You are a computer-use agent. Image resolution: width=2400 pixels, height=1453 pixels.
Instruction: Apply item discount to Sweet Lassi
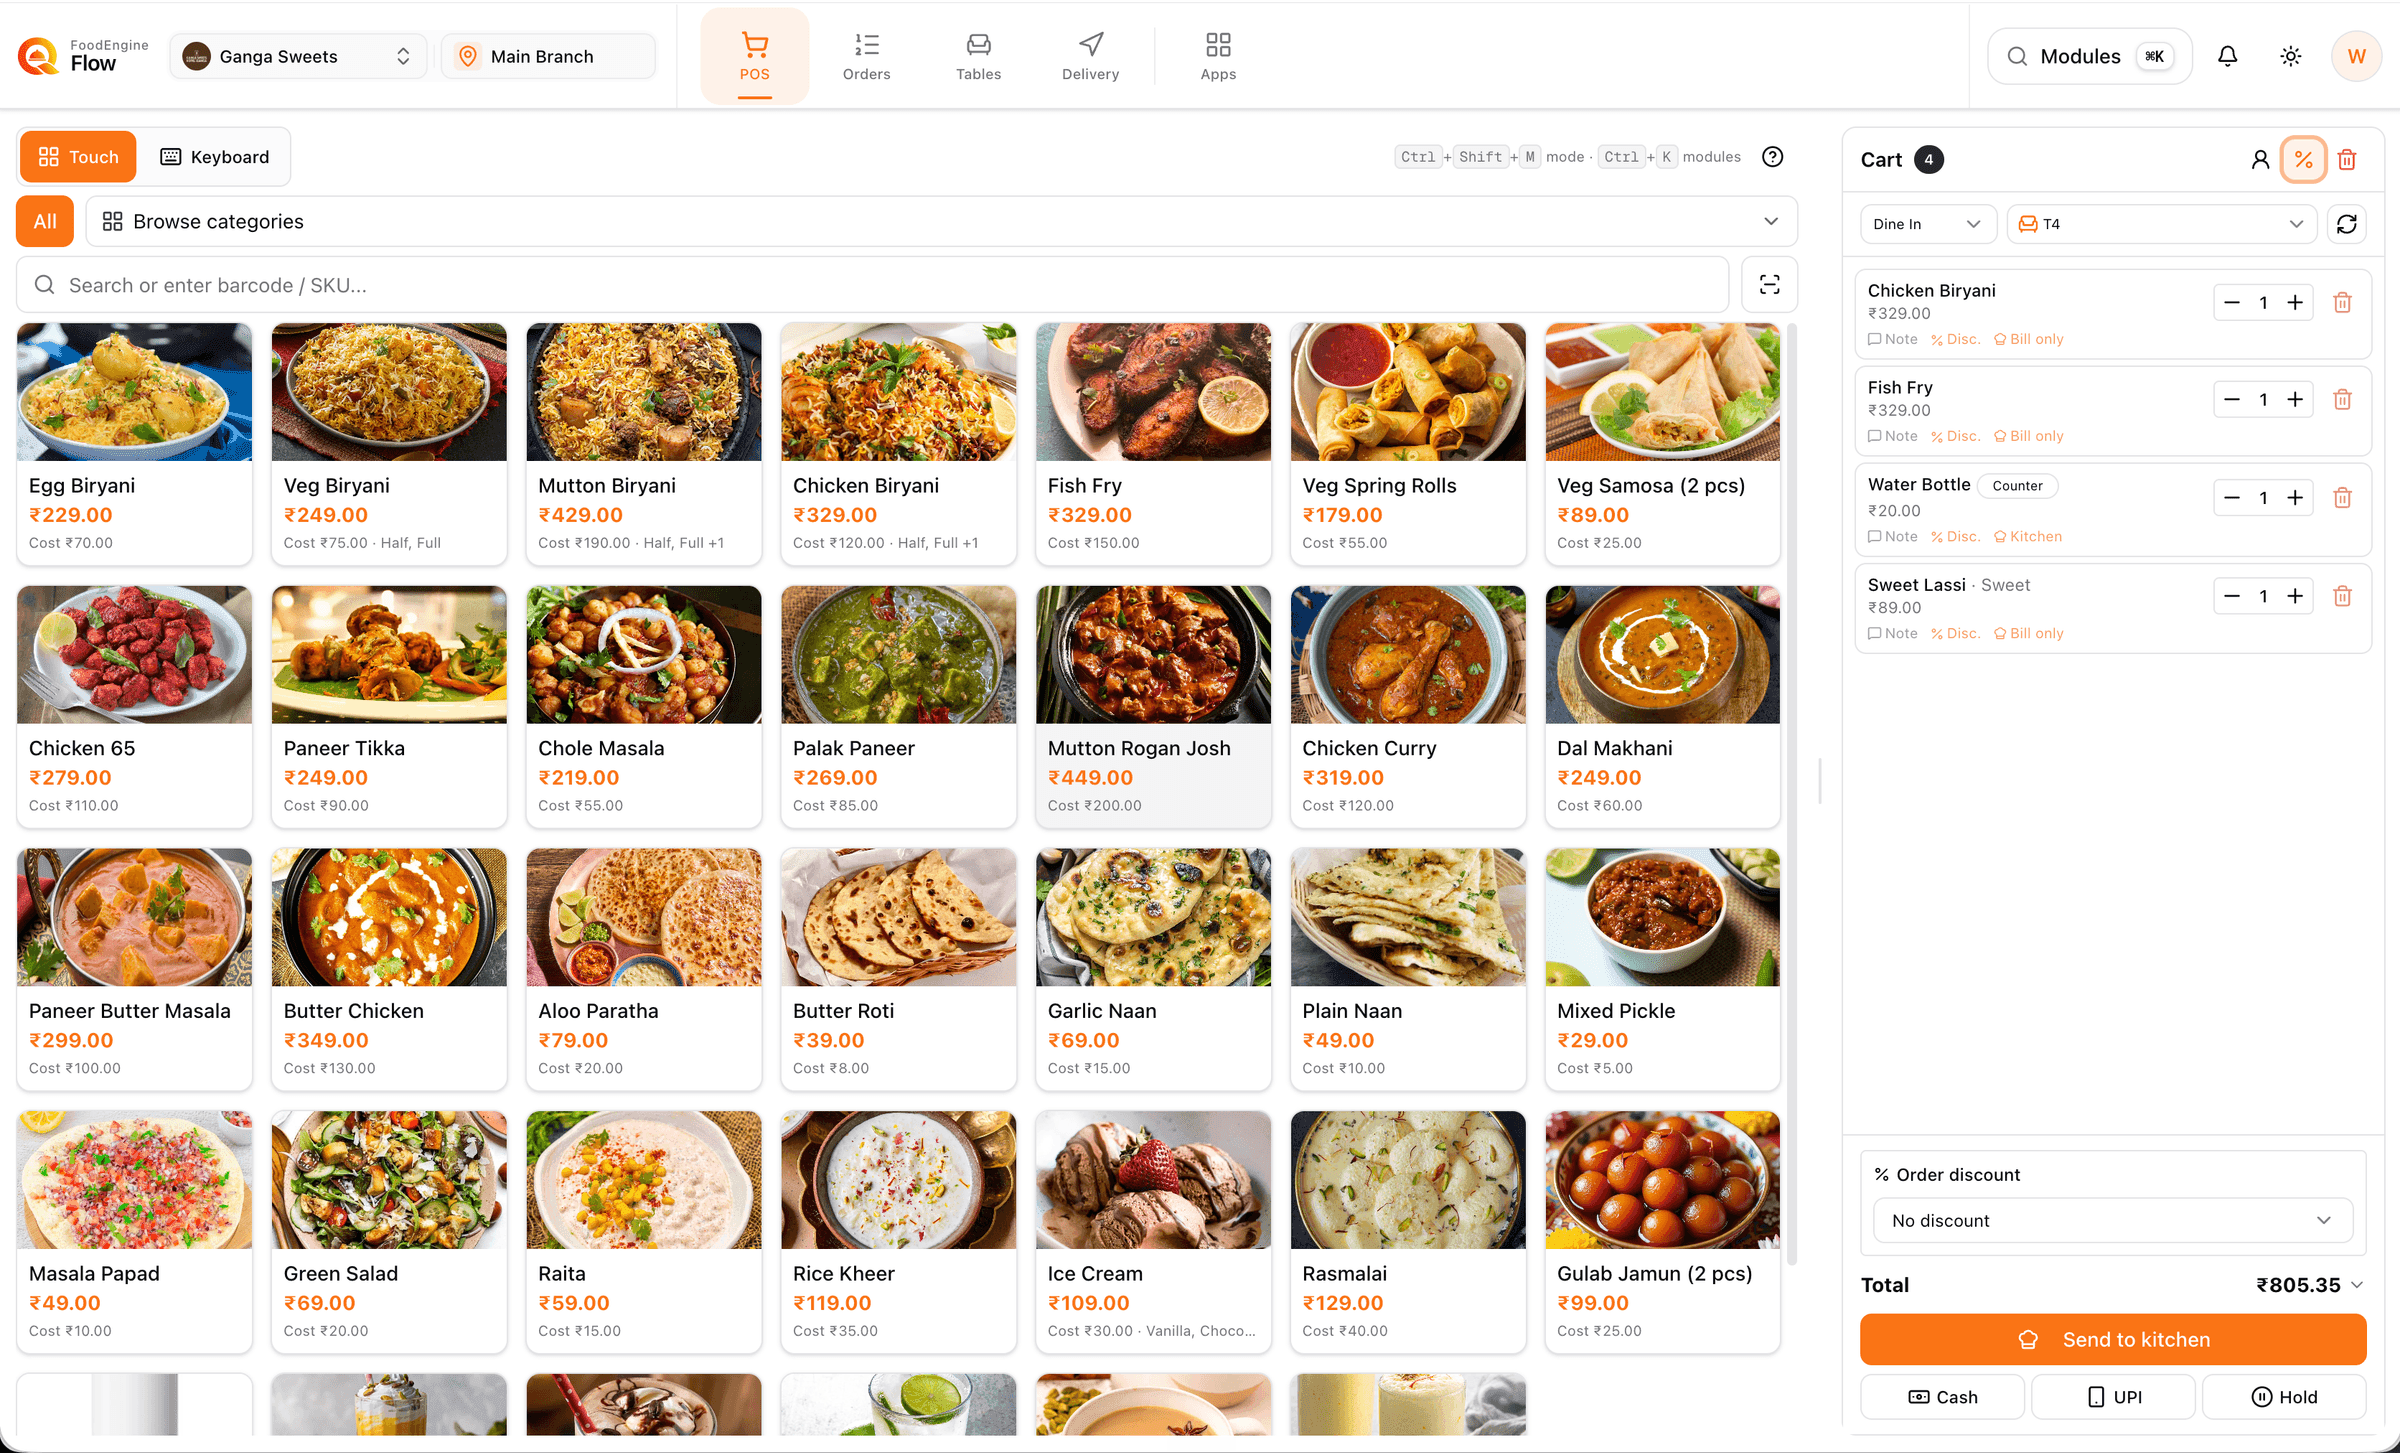point(1955,634)
